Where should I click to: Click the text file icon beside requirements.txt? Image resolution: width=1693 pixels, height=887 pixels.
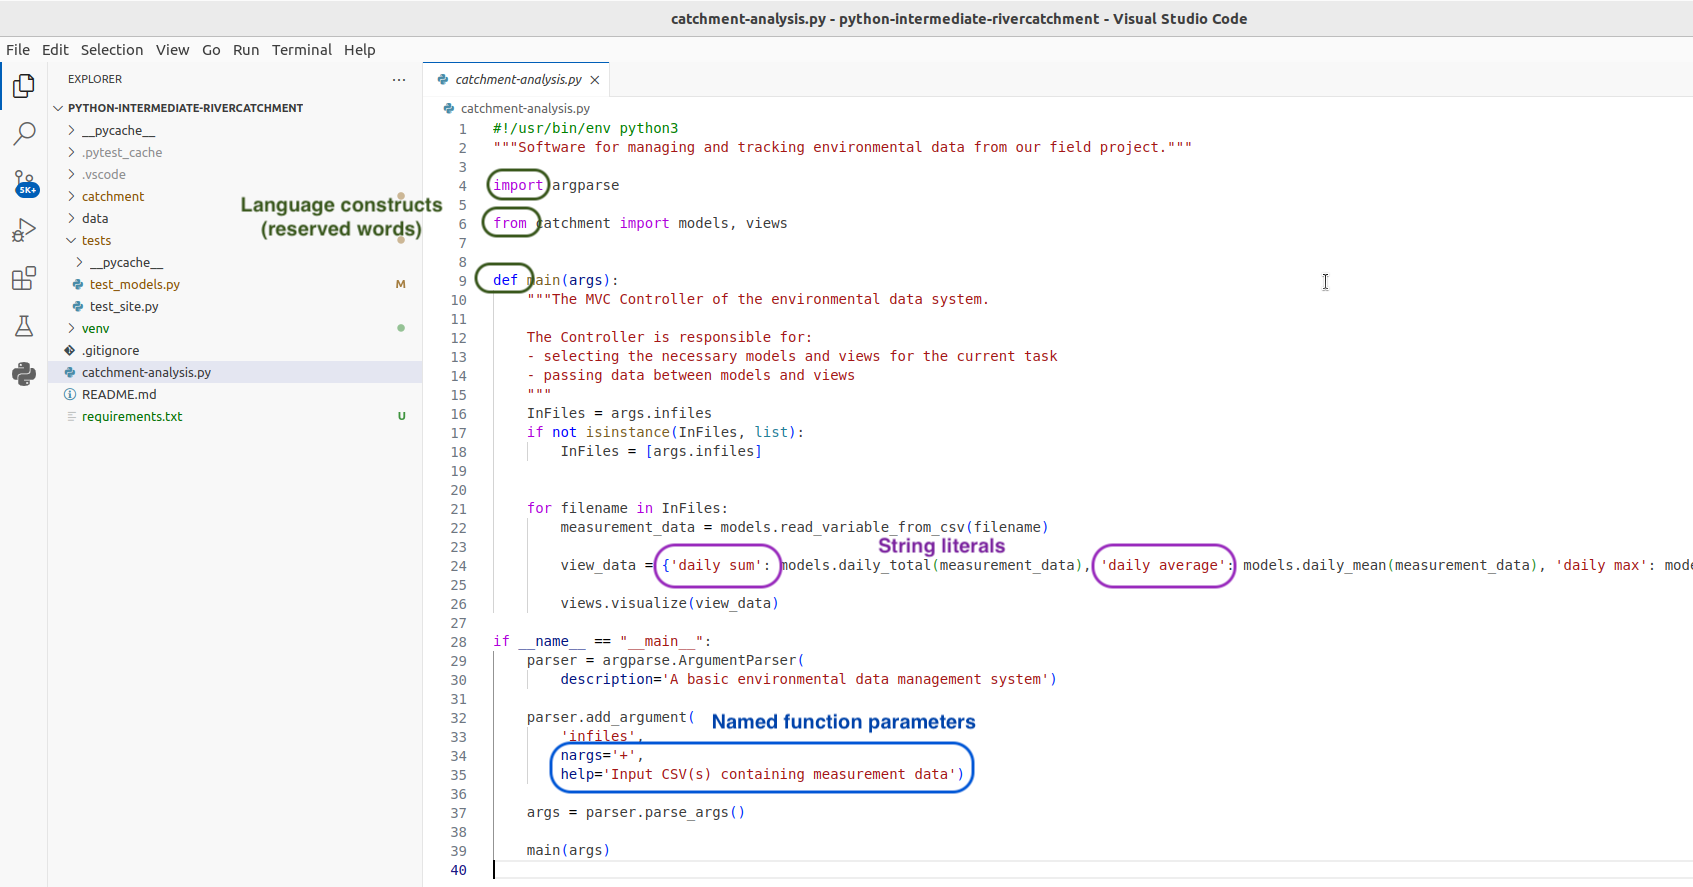tap(71, 417)
